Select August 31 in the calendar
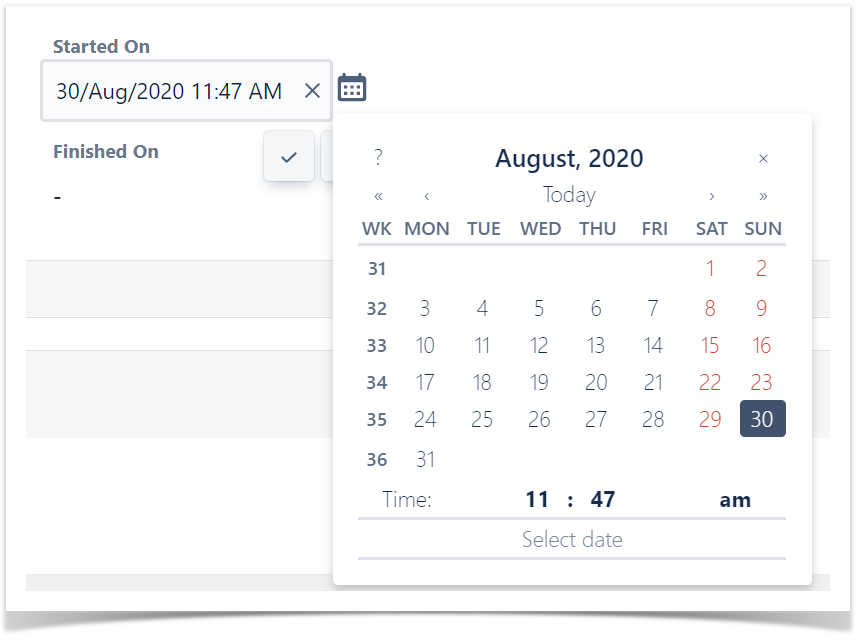864x640 pixels. coord(425,459)
